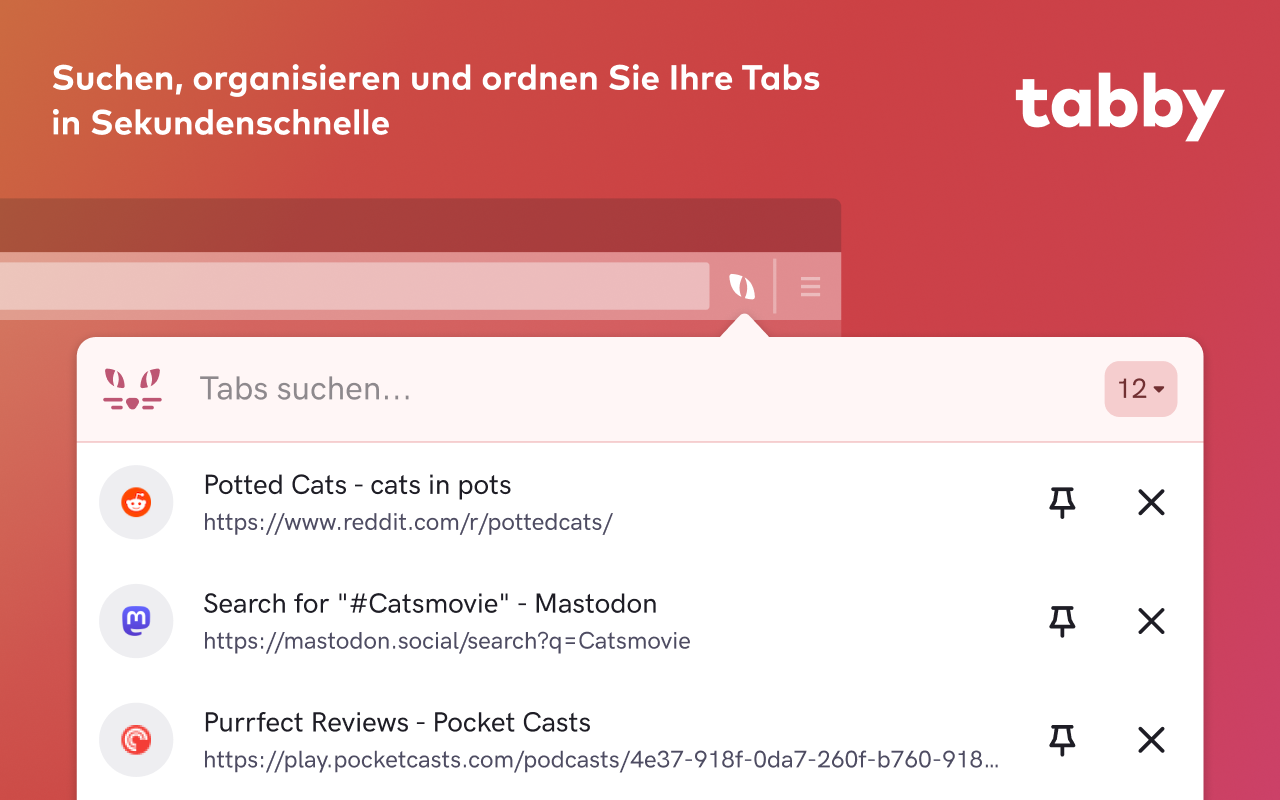This screenshot has height=800, width=1280.
Task: Click the cat face logo in popup
Action: pos(132,389)
